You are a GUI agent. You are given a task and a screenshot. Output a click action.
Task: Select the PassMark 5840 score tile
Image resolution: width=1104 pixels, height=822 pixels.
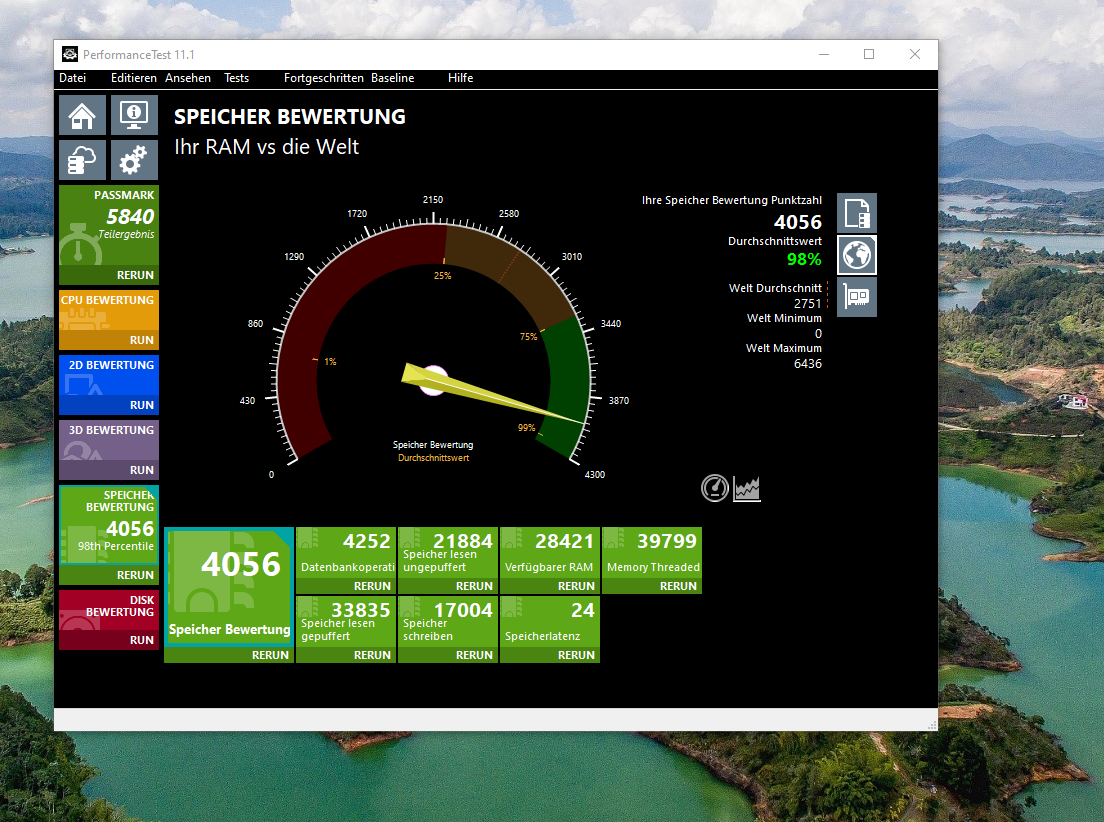click(109, 225)
